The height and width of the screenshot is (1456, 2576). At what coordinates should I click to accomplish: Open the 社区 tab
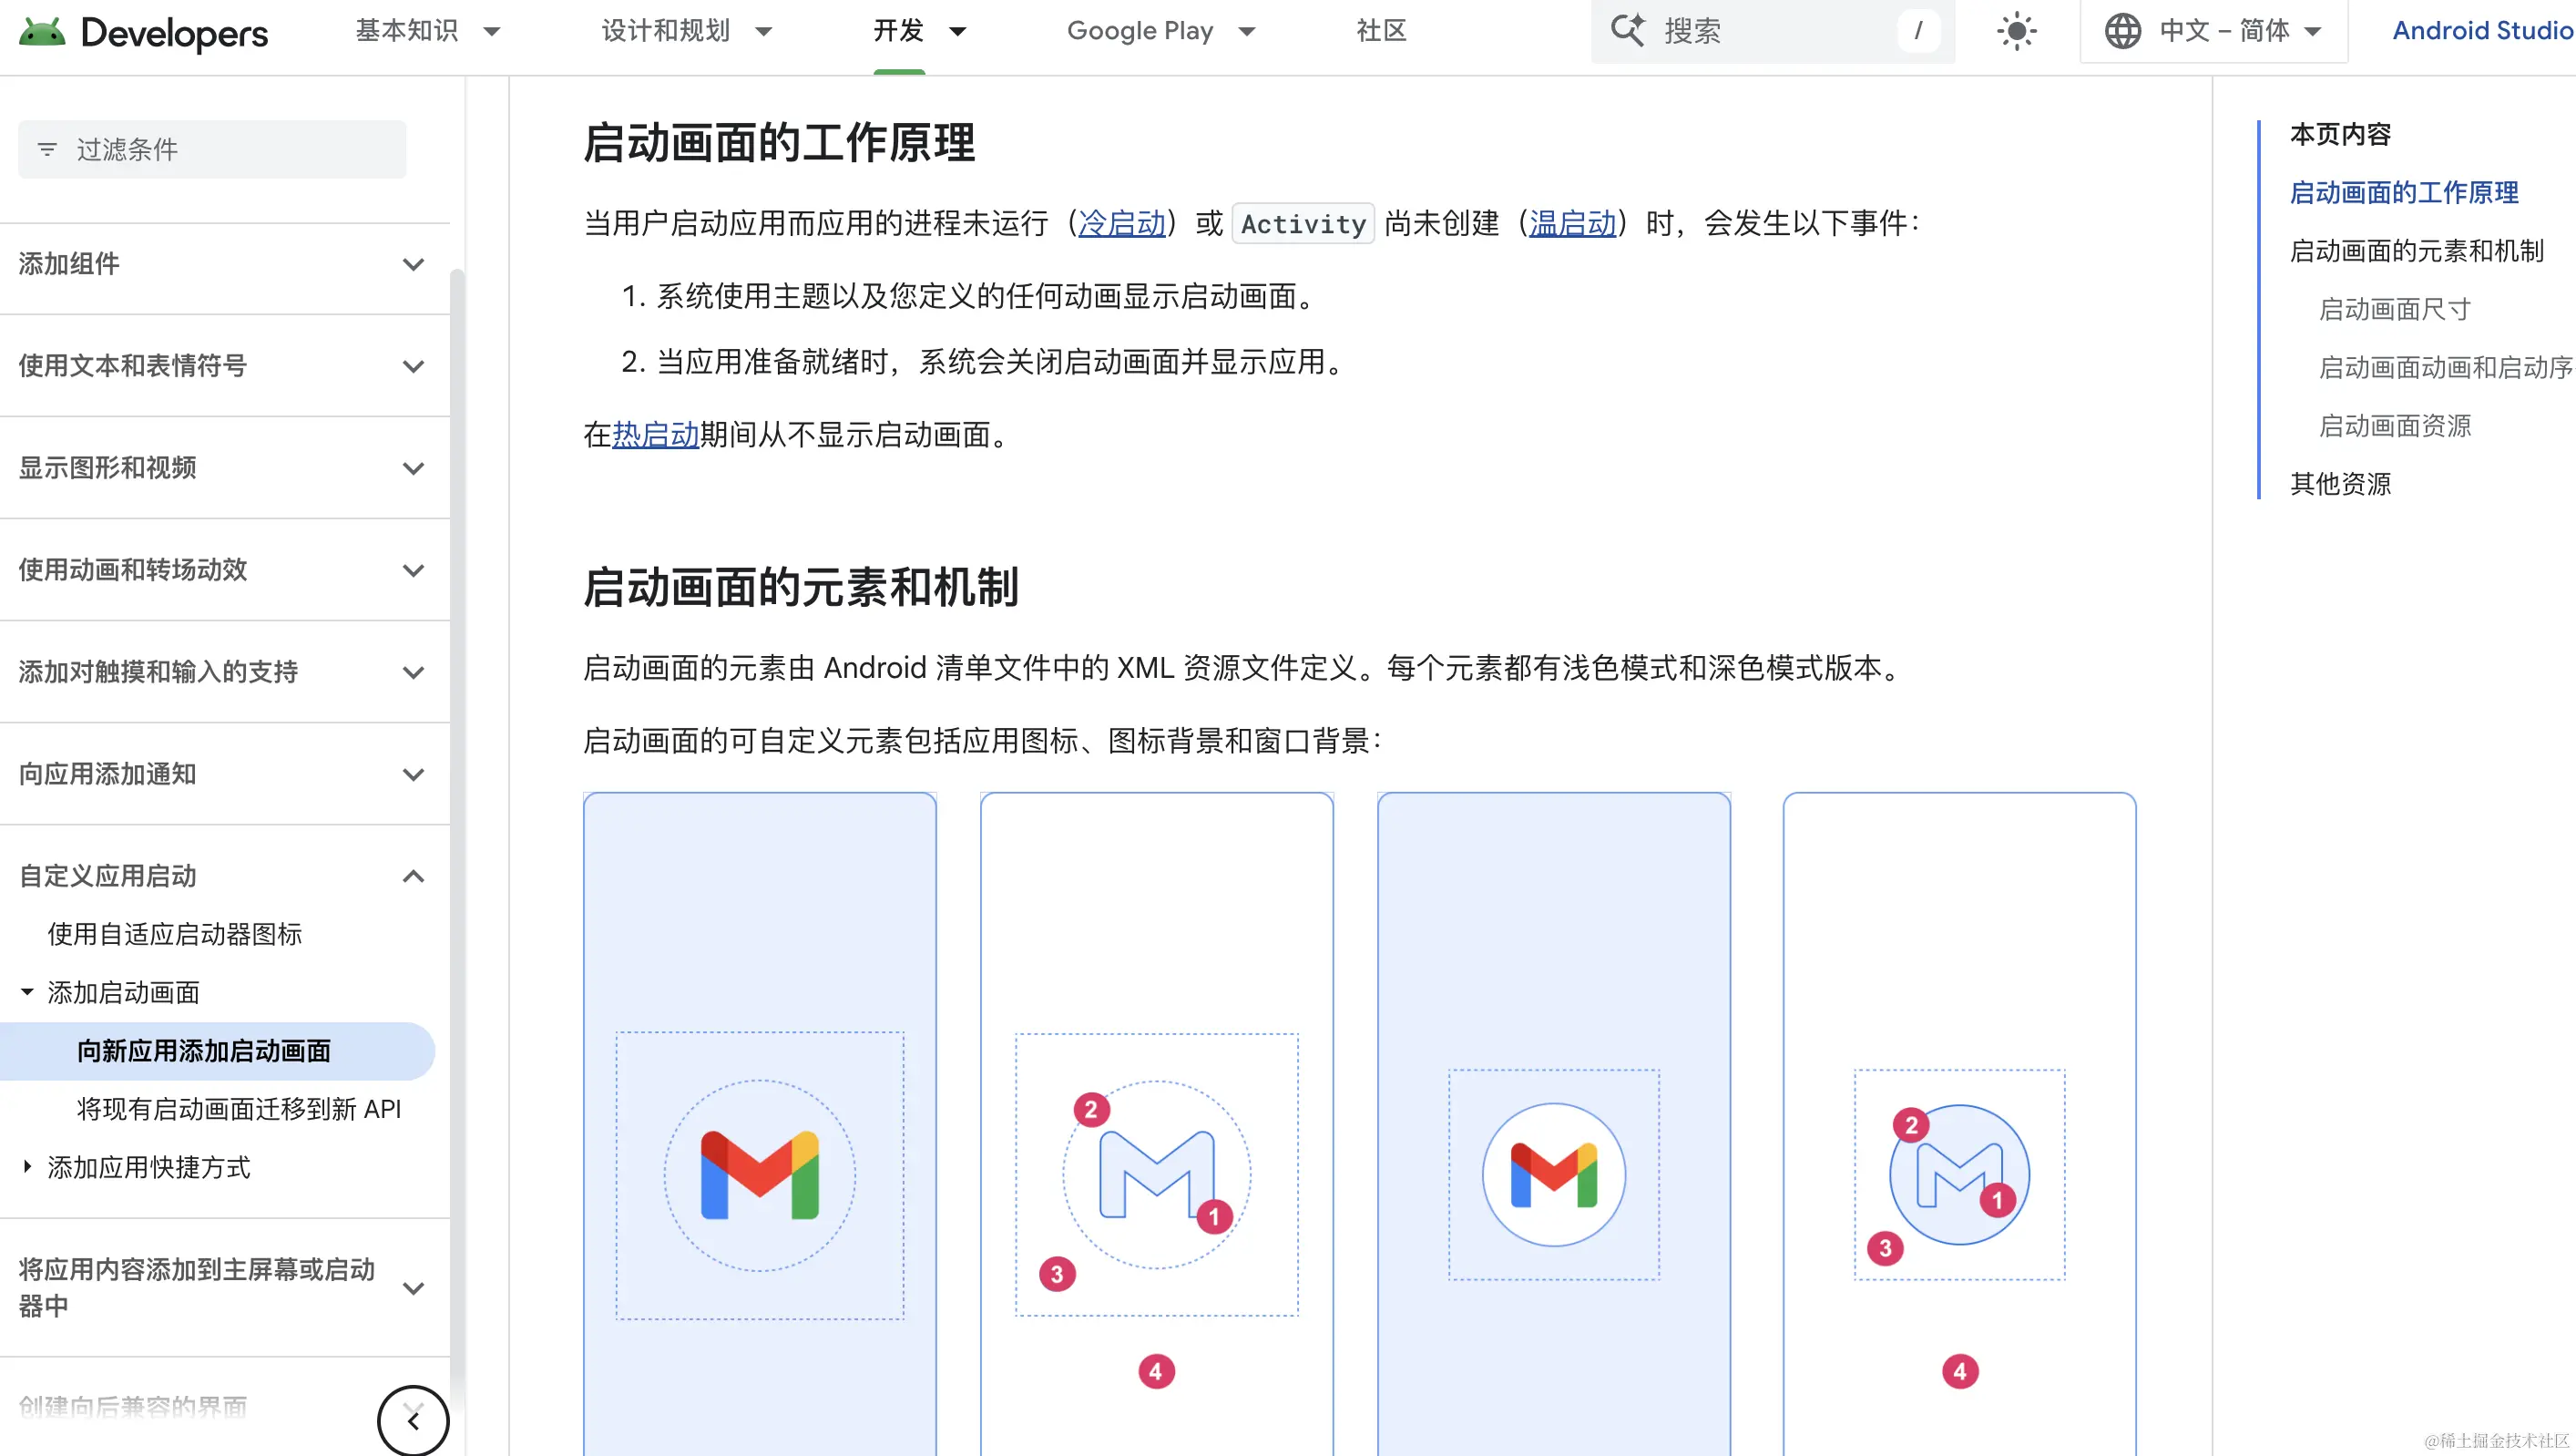[1381, 31]
